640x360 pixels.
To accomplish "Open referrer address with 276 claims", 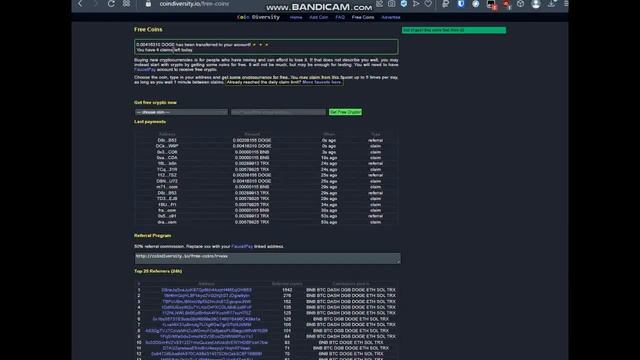I will click(x=207, y=296).
